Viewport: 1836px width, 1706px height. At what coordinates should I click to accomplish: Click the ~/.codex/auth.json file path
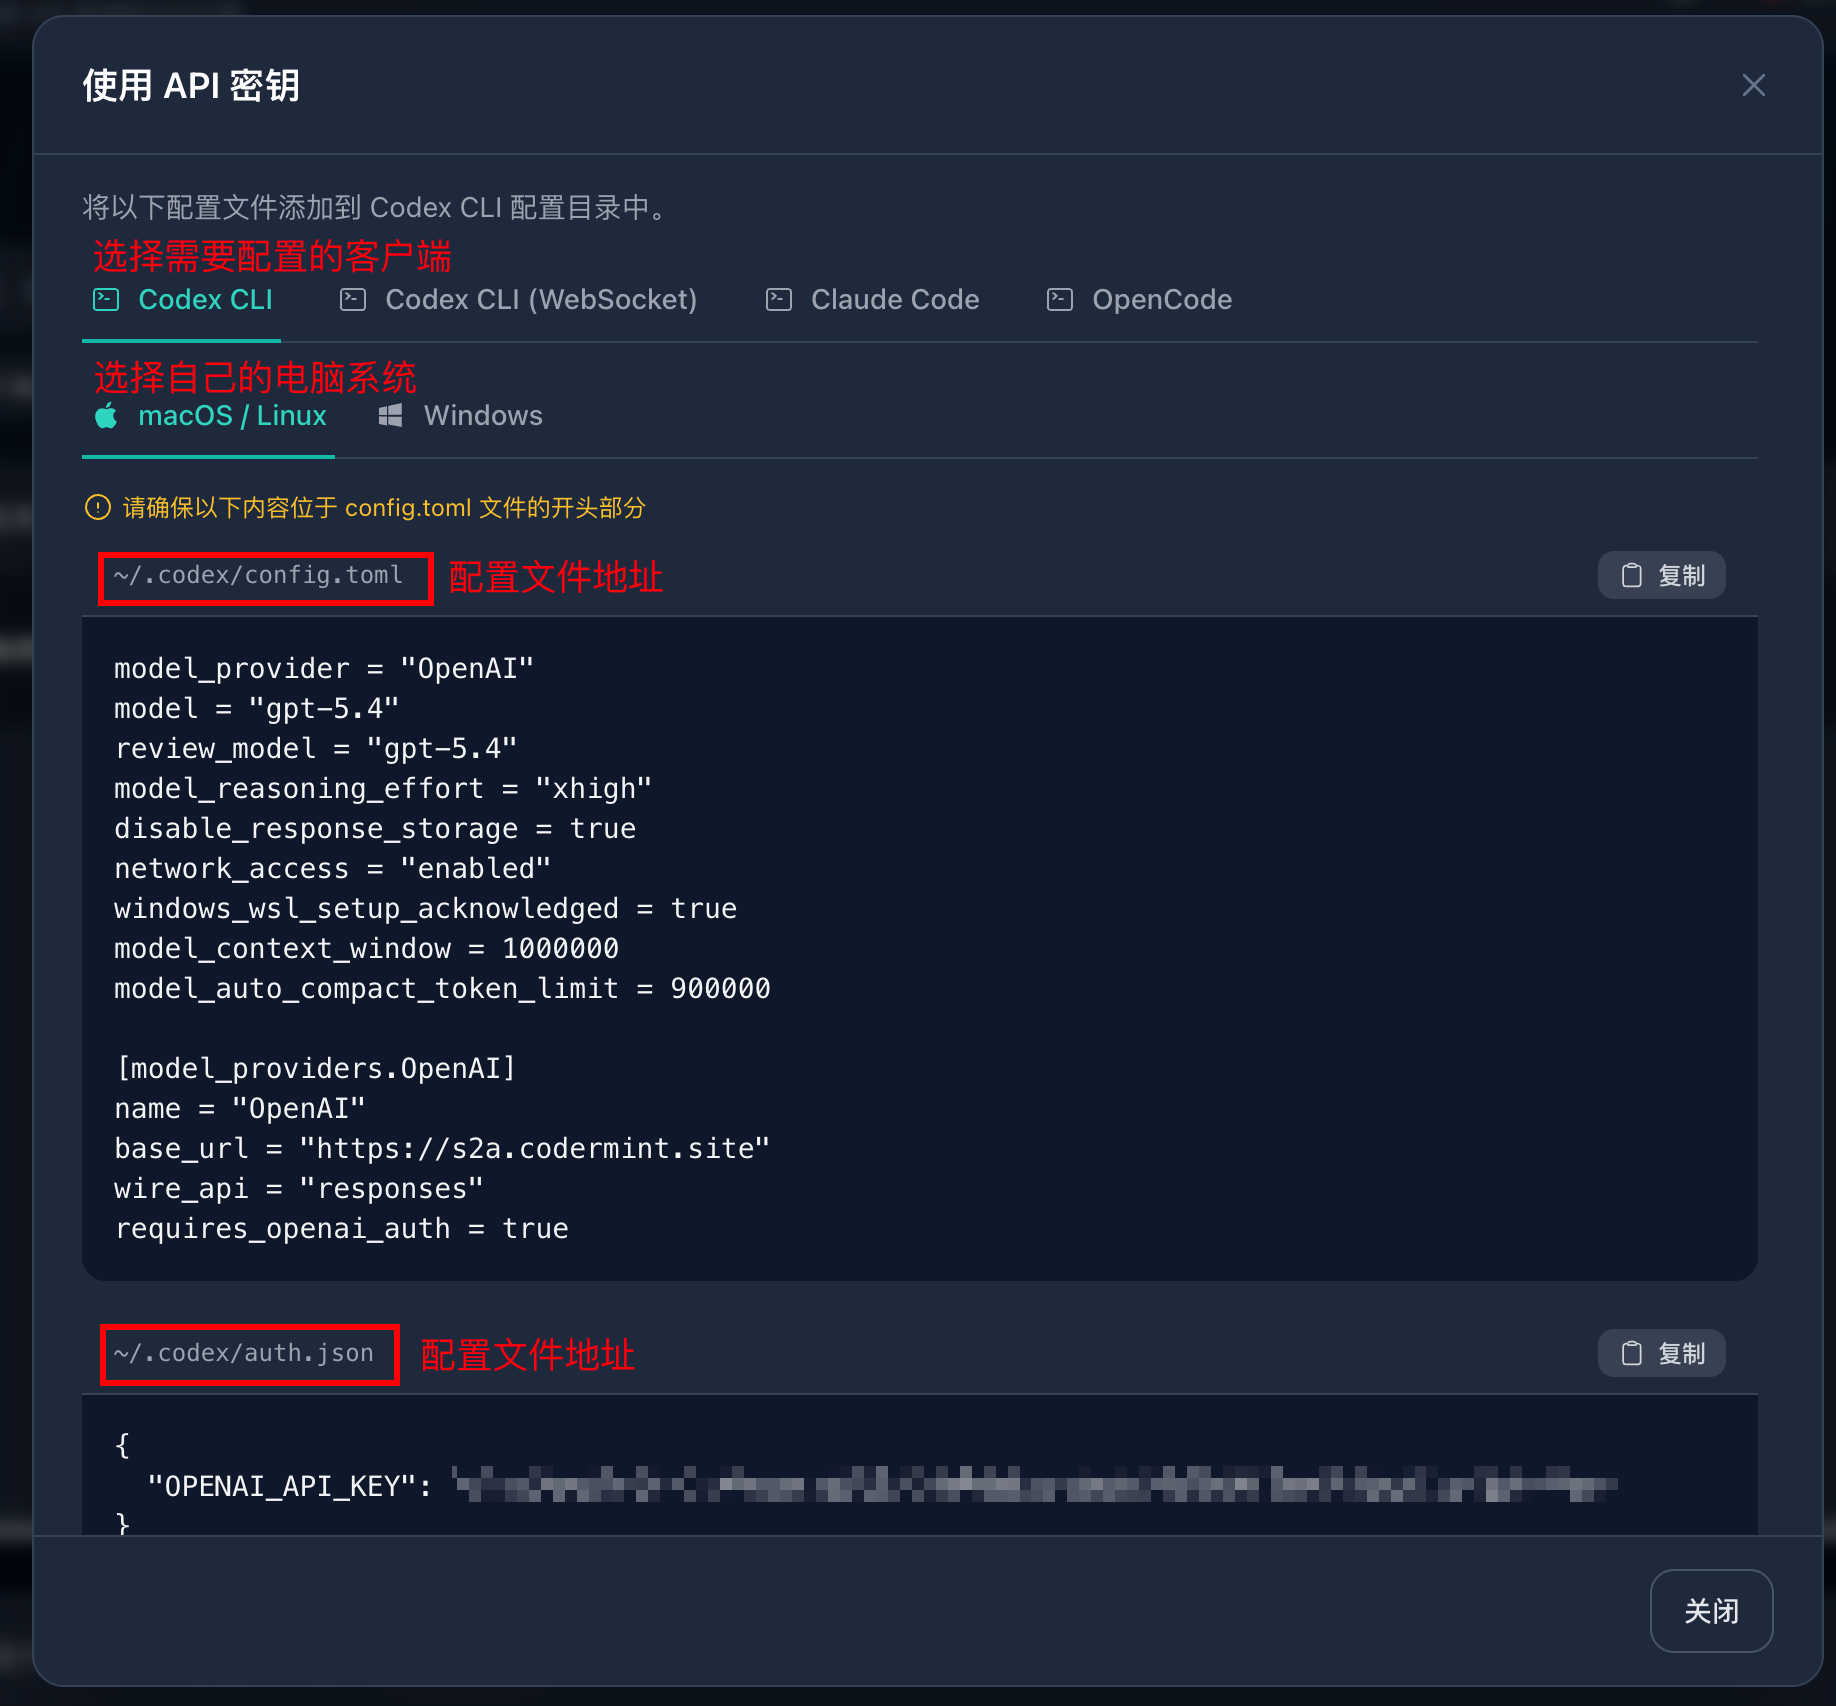[x=244, y=1353]
